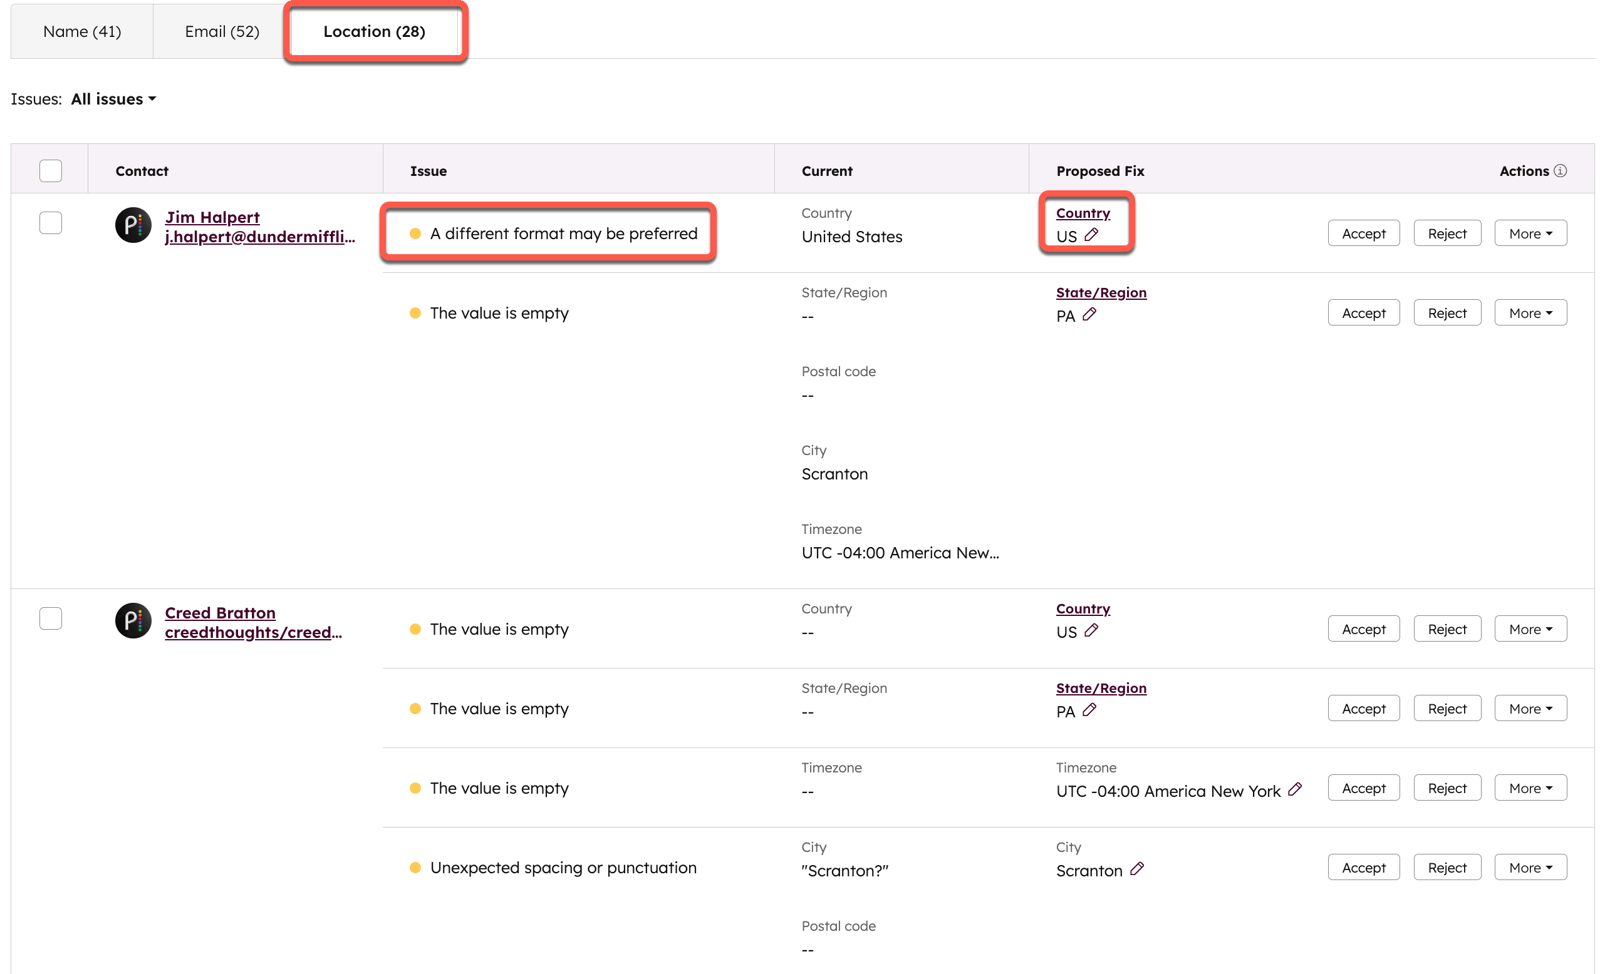Edit the Country proposed fix for Jim Halpert
This screenshot has height=974, width=1600.
pyautogui.click(x=1091, y=236)
